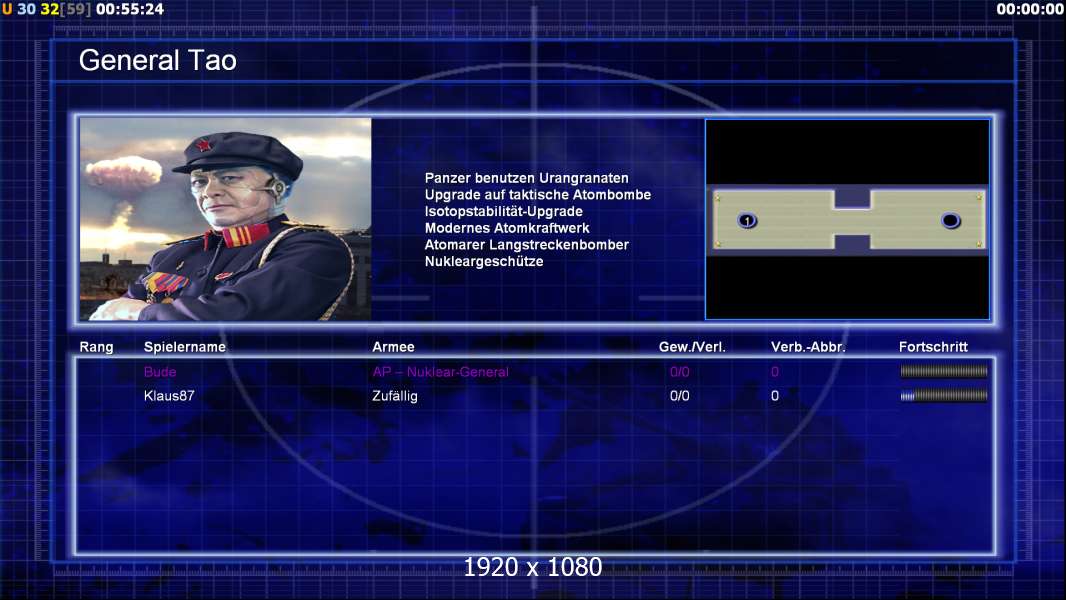Image resolution: width=1066 pixels, height=600 pixels.
Task: Click 'Zufällig' army entry
Action: [x=394, y=395]
